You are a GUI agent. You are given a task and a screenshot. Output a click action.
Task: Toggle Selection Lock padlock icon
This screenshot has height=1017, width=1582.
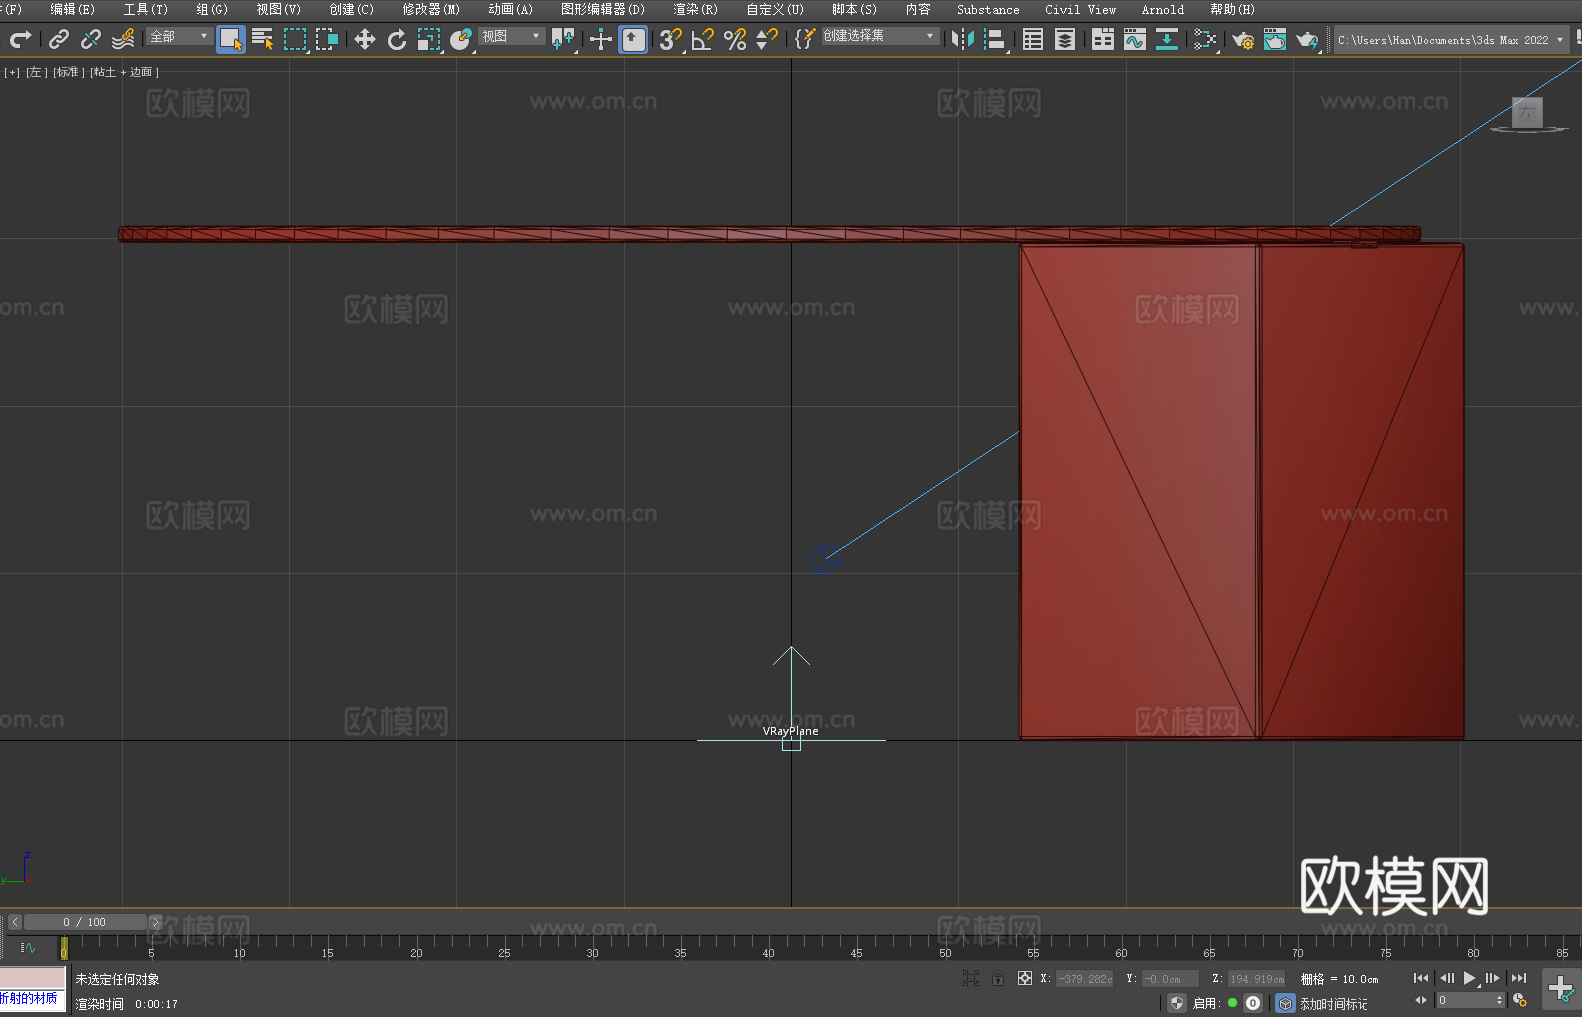click(x=998, y=978)
